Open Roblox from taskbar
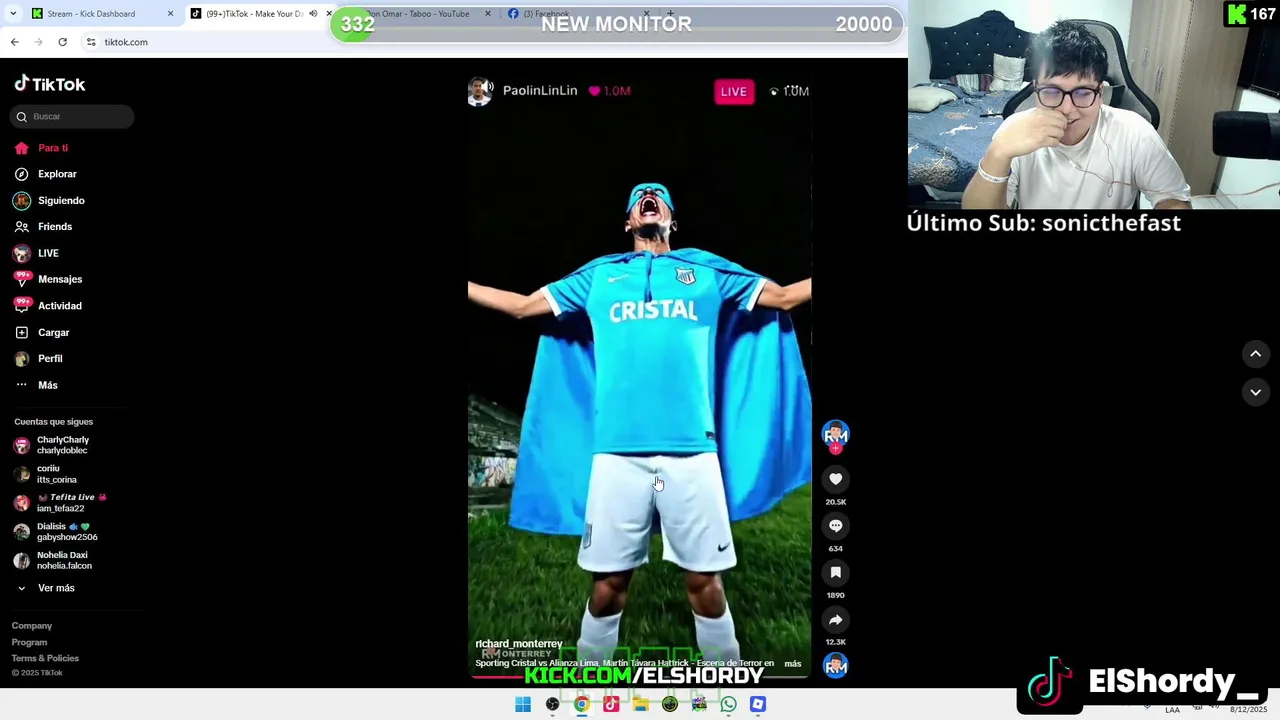Viewport: 1280px width, 720px height. coord(758,705)
